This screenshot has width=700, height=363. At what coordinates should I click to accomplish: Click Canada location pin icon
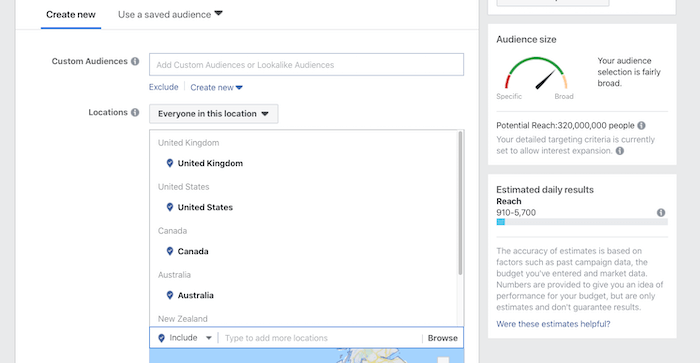(x=170, y=251)
